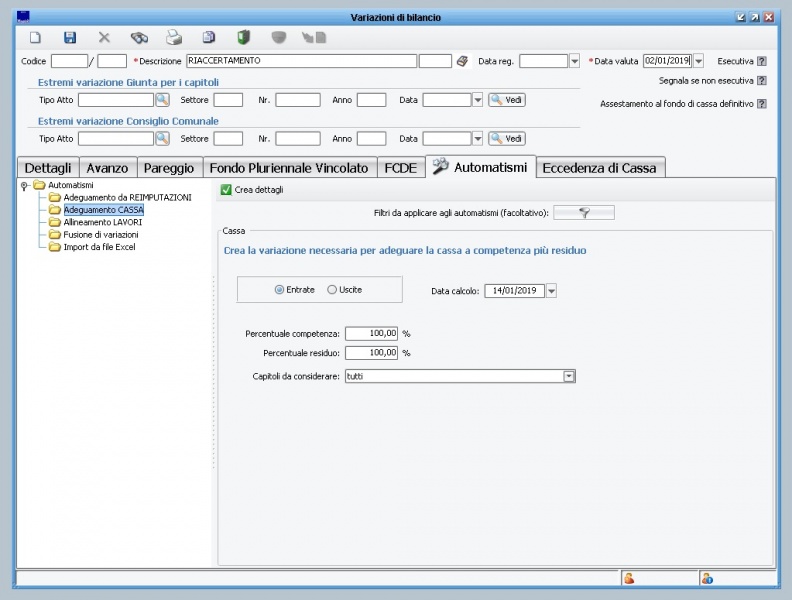Click the new document toolbar icon

(x=35, y=38)
